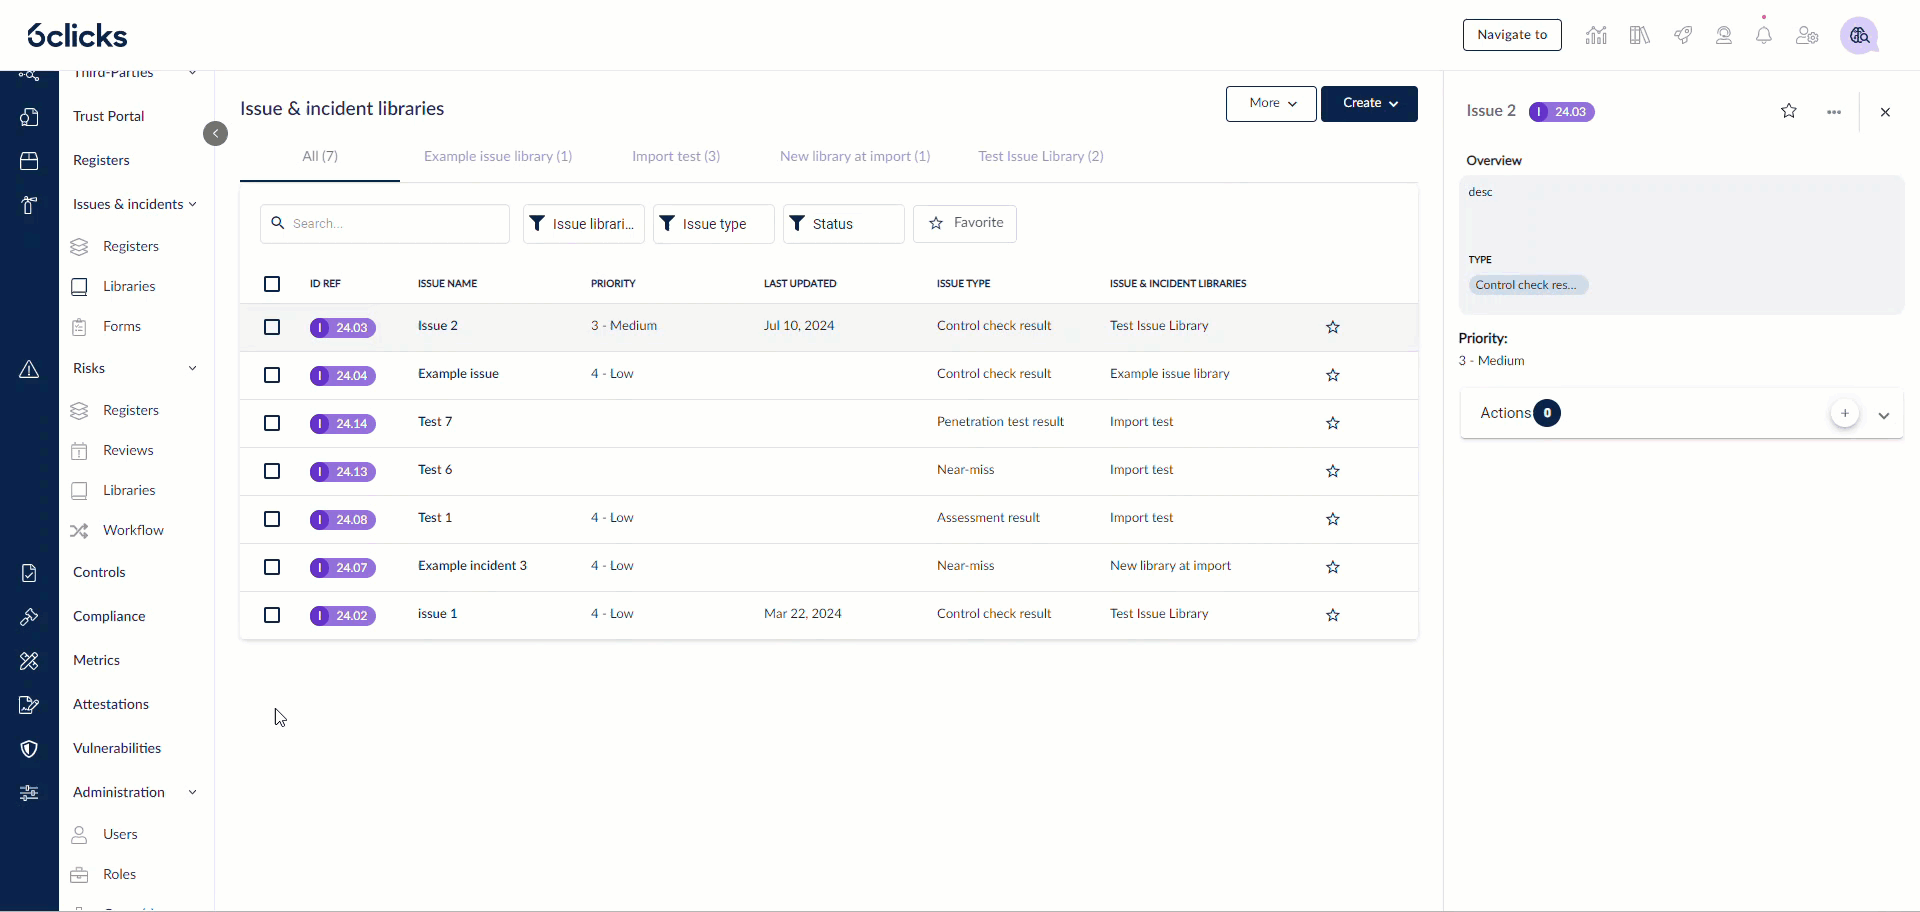The height and width of the screenshot is (912, 1920).
Task: Click the rocket icon in top bar
Action: tap(1683, 36)
